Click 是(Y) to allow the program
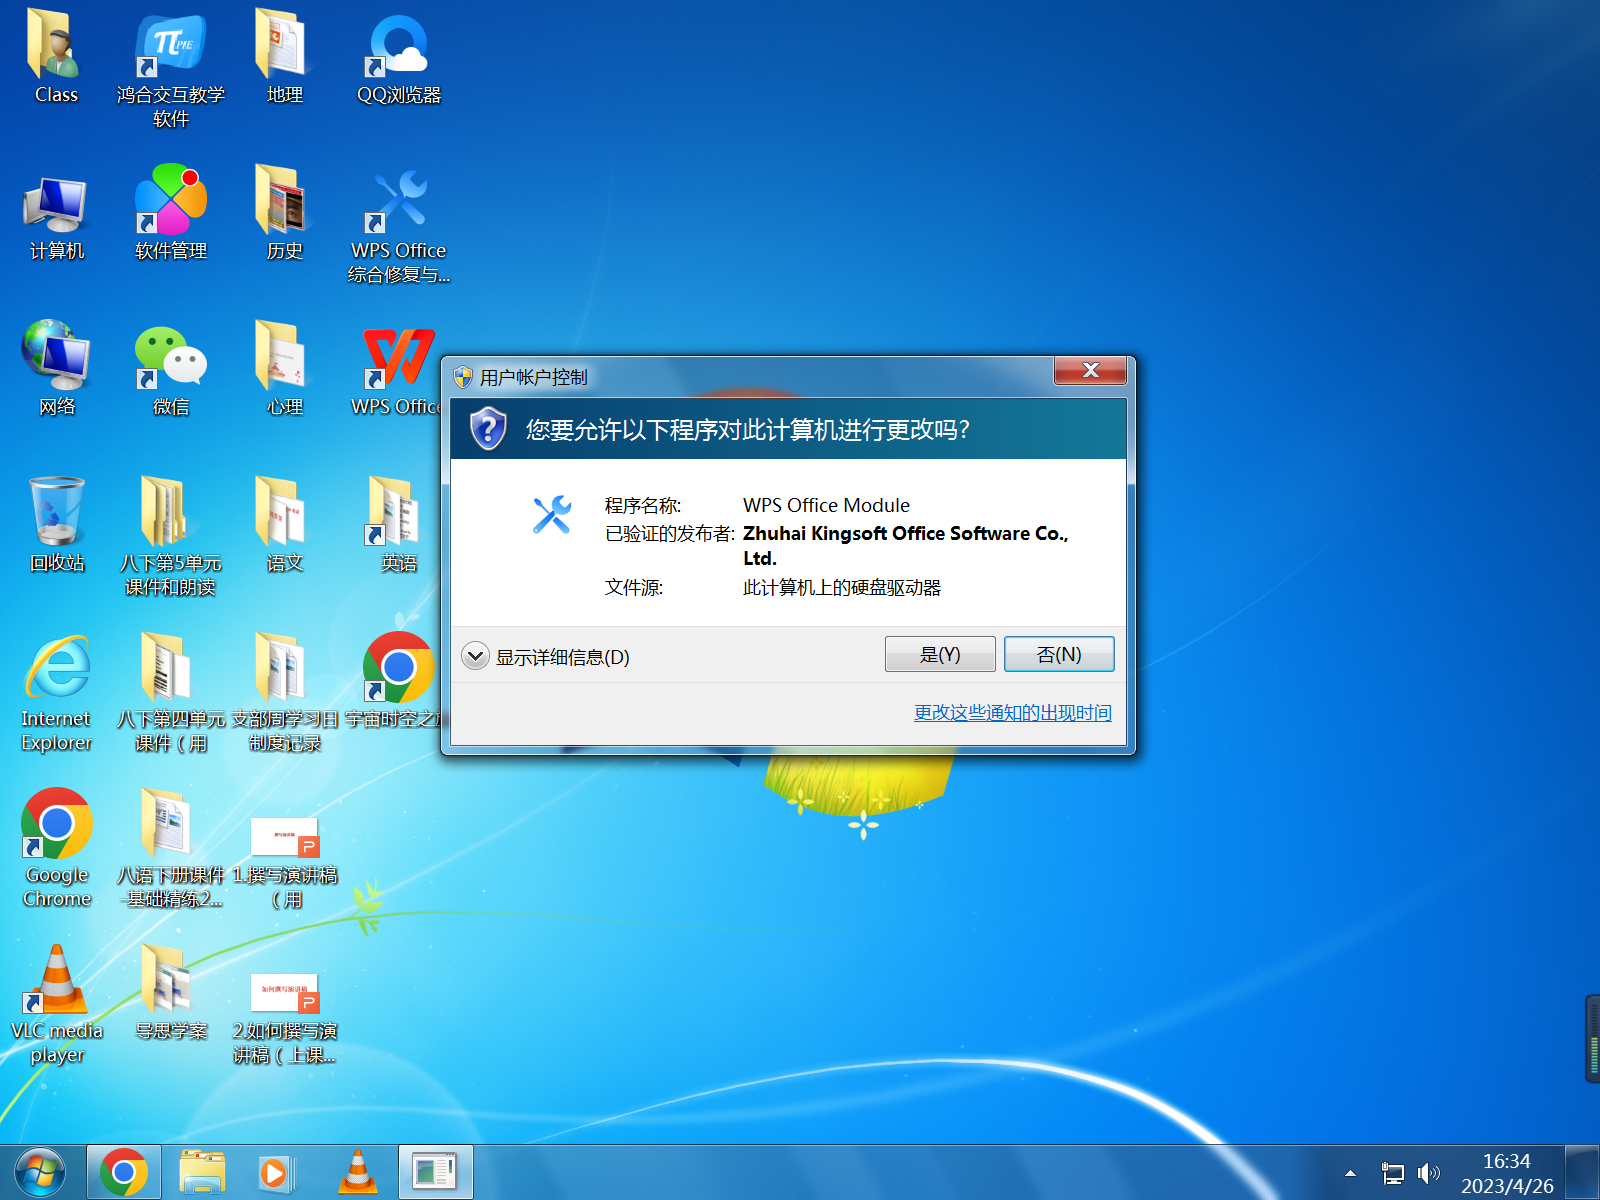 (x=940, y=654)
